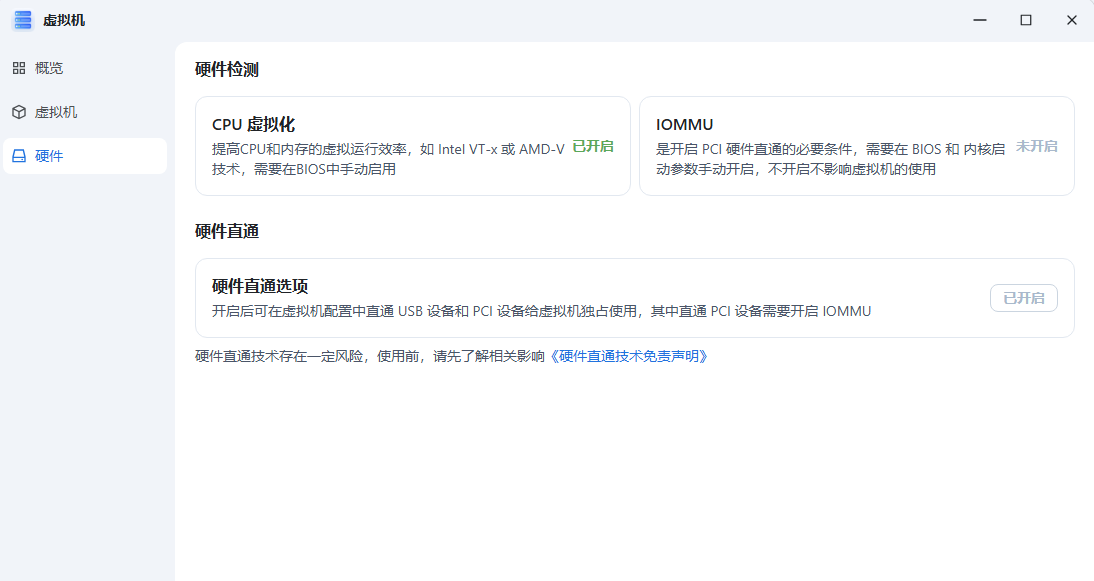Minimize the 虚拟机 window

pos(980,20)
